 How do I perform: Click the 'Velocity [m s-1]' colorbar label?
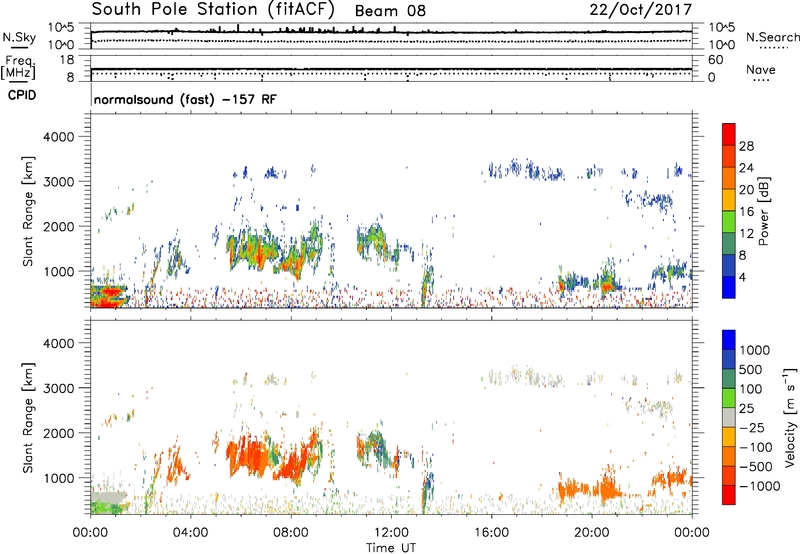(x=791, y=417)
